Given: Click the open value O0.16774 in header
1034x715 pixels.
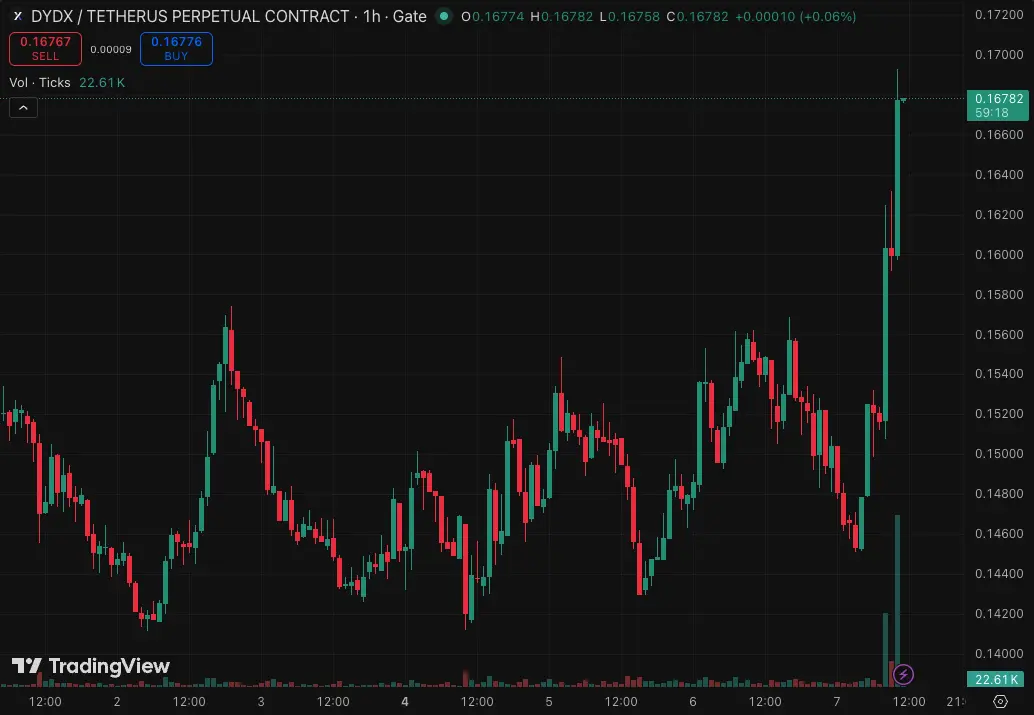Looking at the screenshot, I should [x=492, y=16].
